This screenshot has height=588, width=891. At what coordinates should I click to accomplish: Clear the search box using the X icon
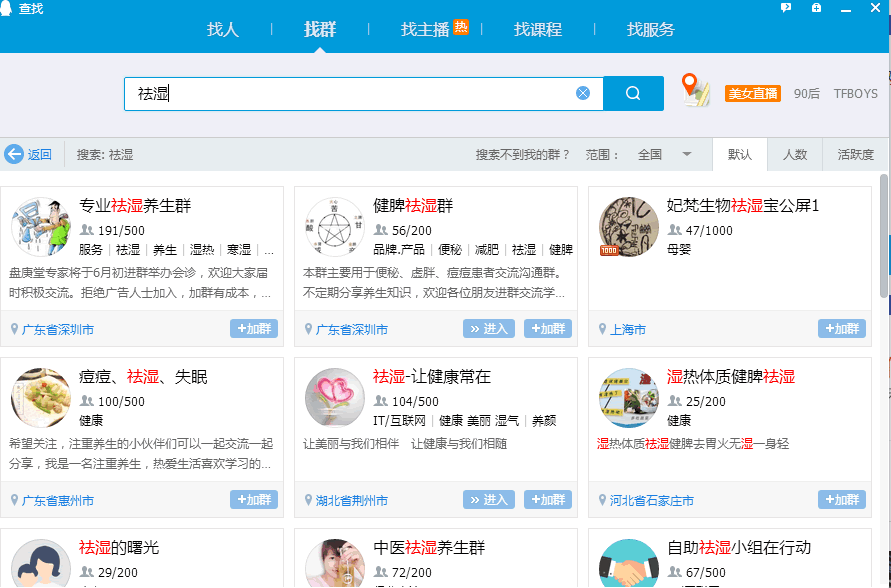tap(583, 92)
